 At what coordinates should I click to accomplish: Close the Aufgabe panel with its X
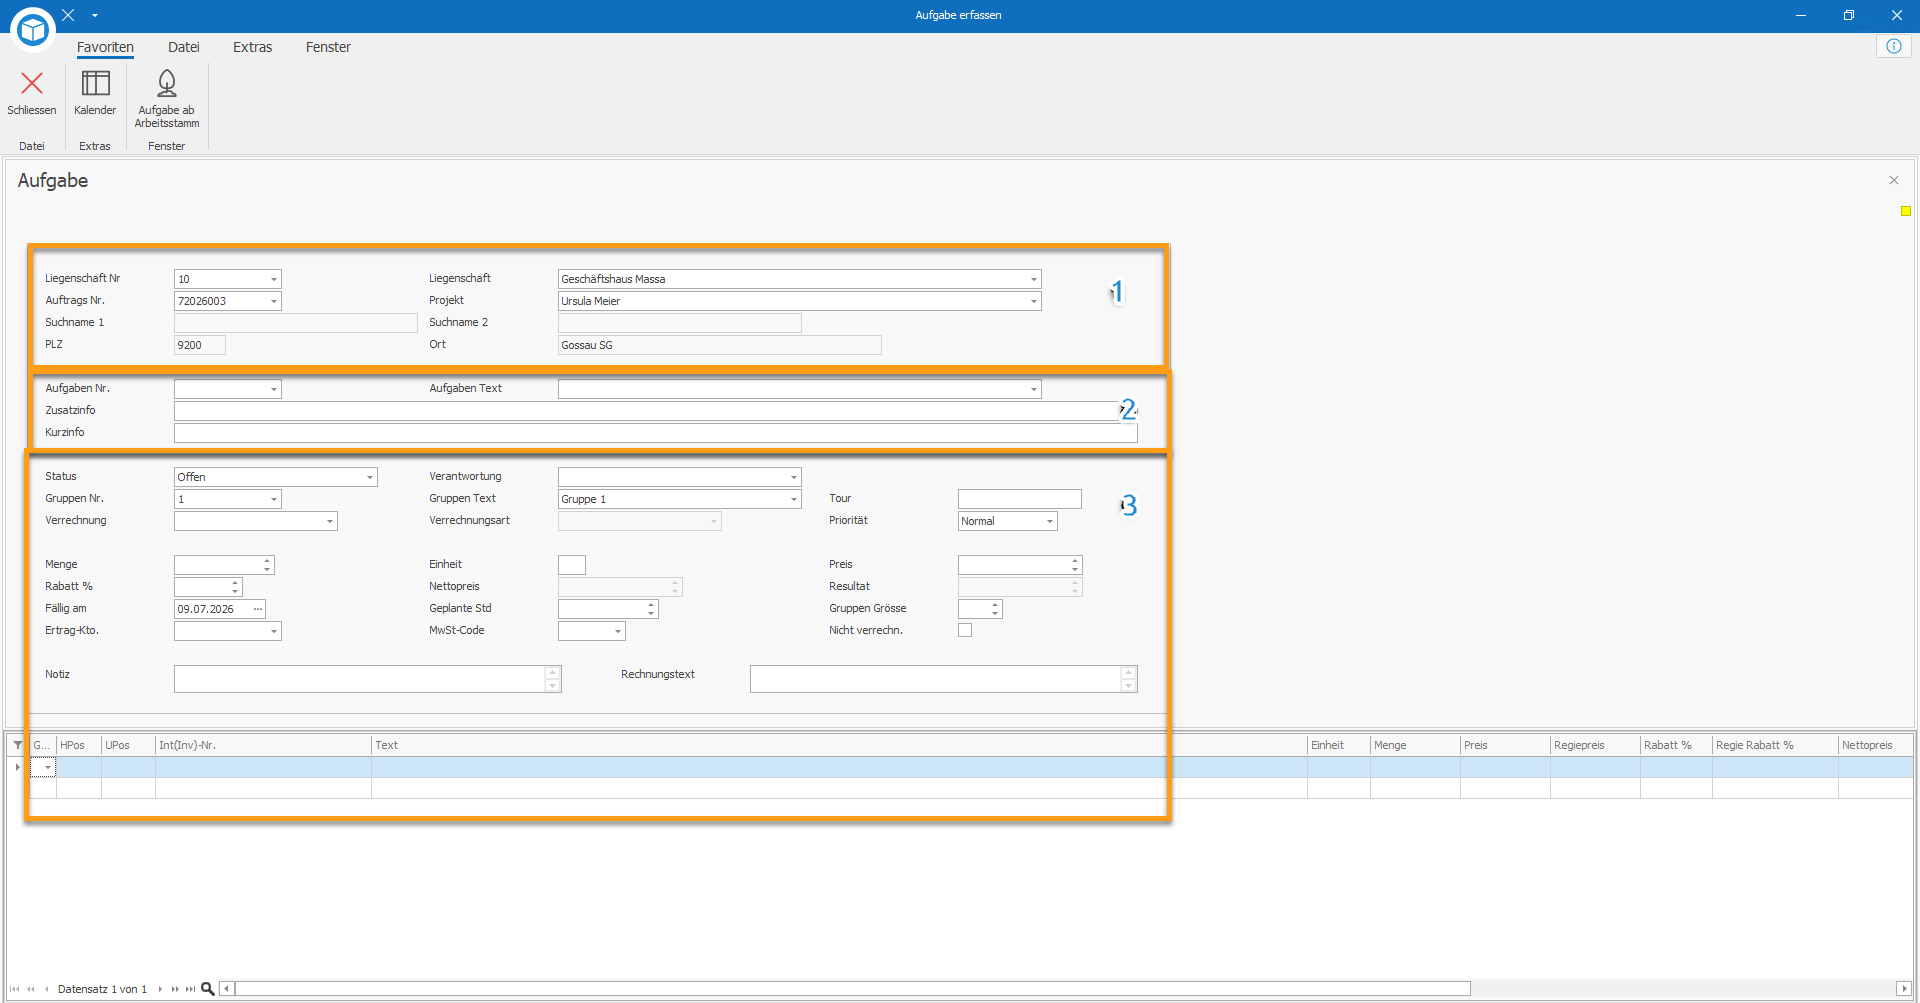(1894, 180)
